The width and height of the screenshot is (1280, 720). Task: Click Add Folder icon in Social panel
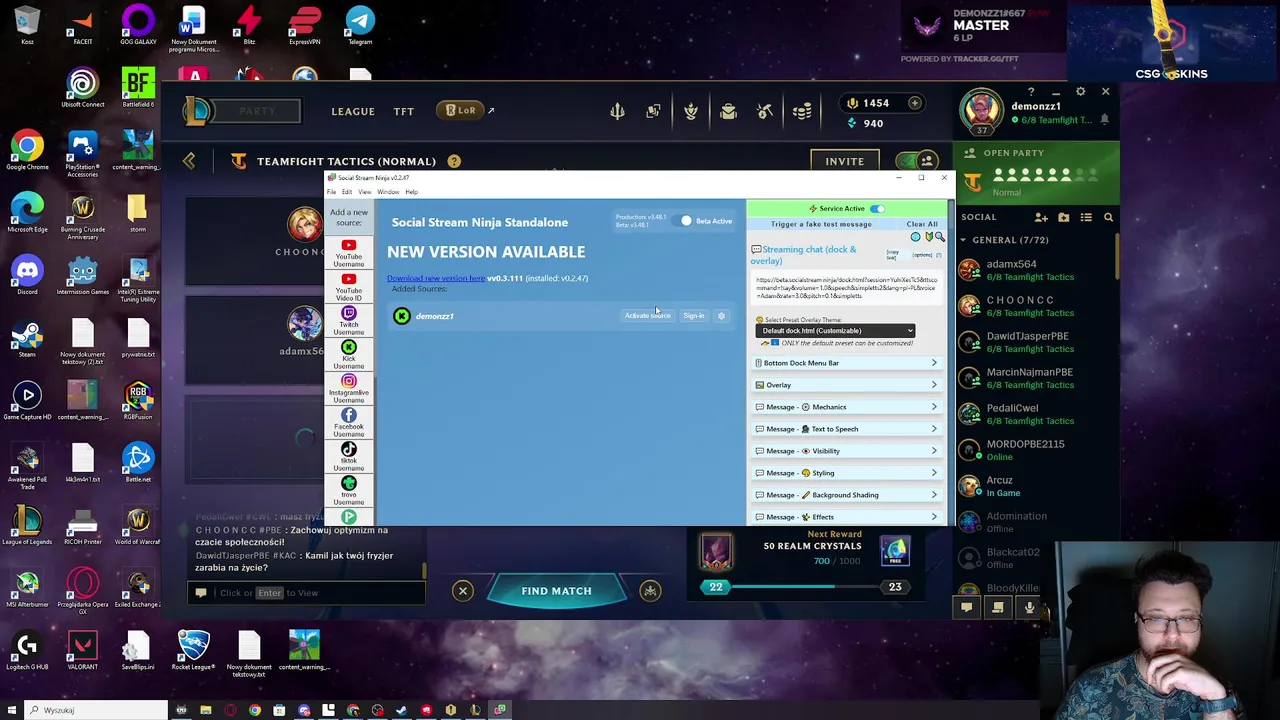point(1064,217)
